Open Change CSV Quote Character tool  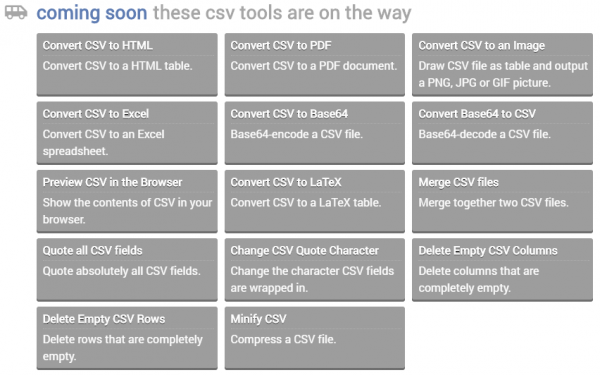[x=315, y=270]
